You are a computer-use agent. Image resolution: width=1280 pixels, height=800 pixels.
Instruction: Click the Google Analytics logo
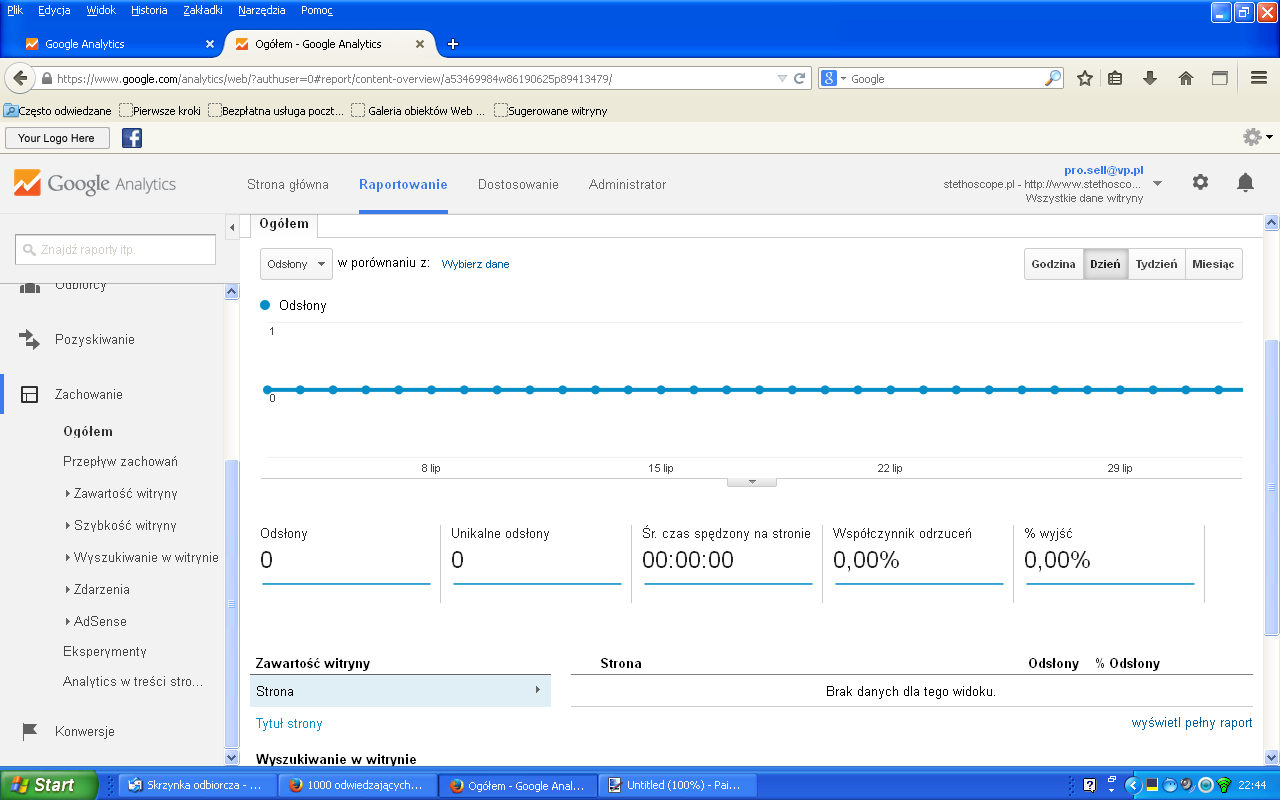[x=95, y=184]
